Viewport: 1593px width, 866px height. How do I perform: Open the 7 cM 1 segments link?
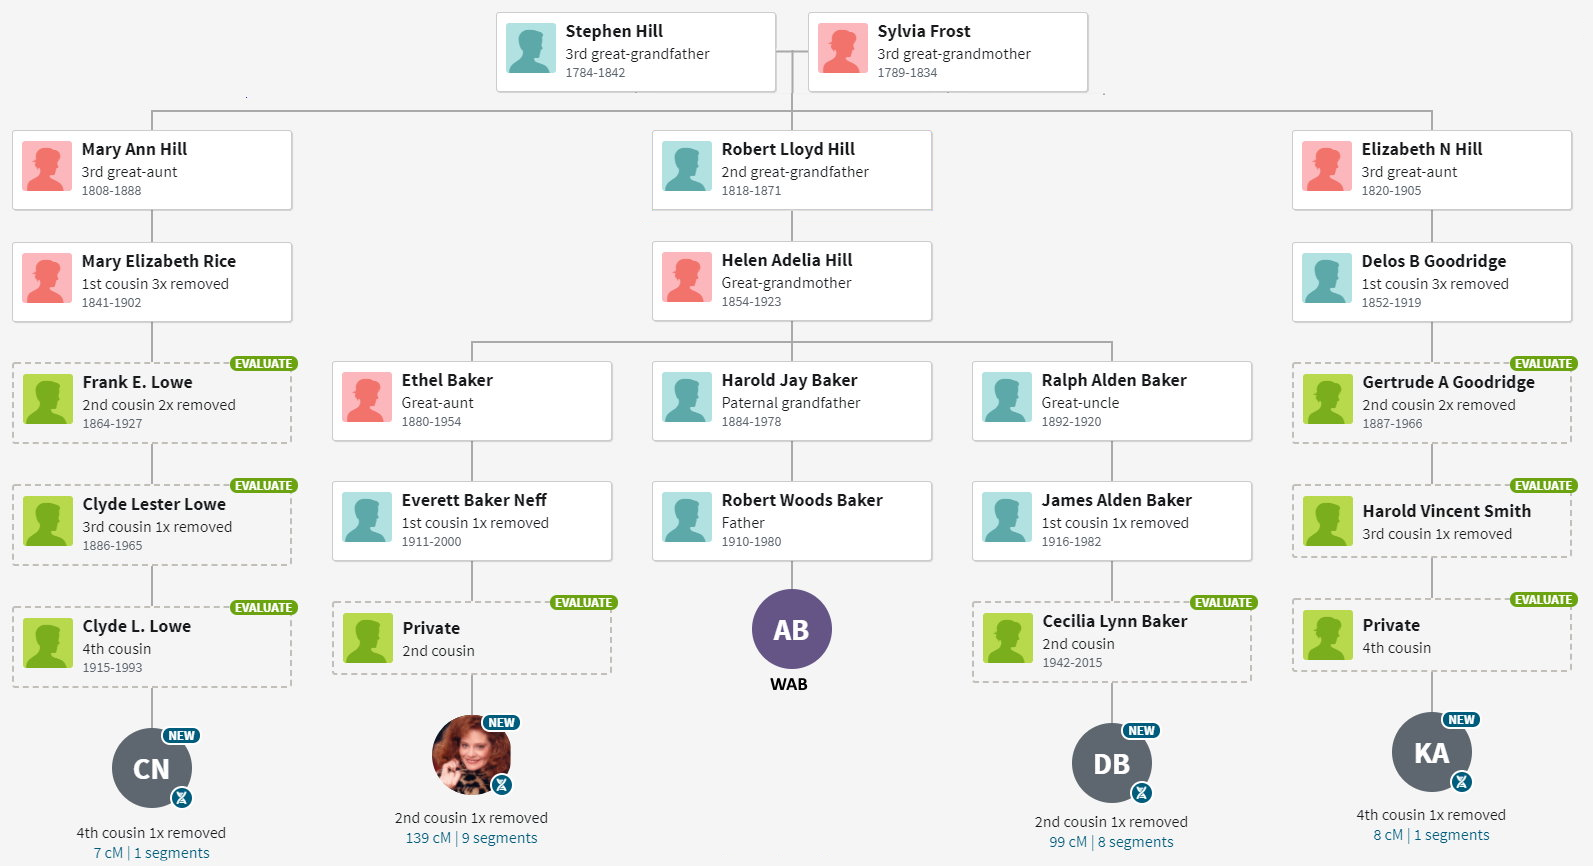click(151, 853)
